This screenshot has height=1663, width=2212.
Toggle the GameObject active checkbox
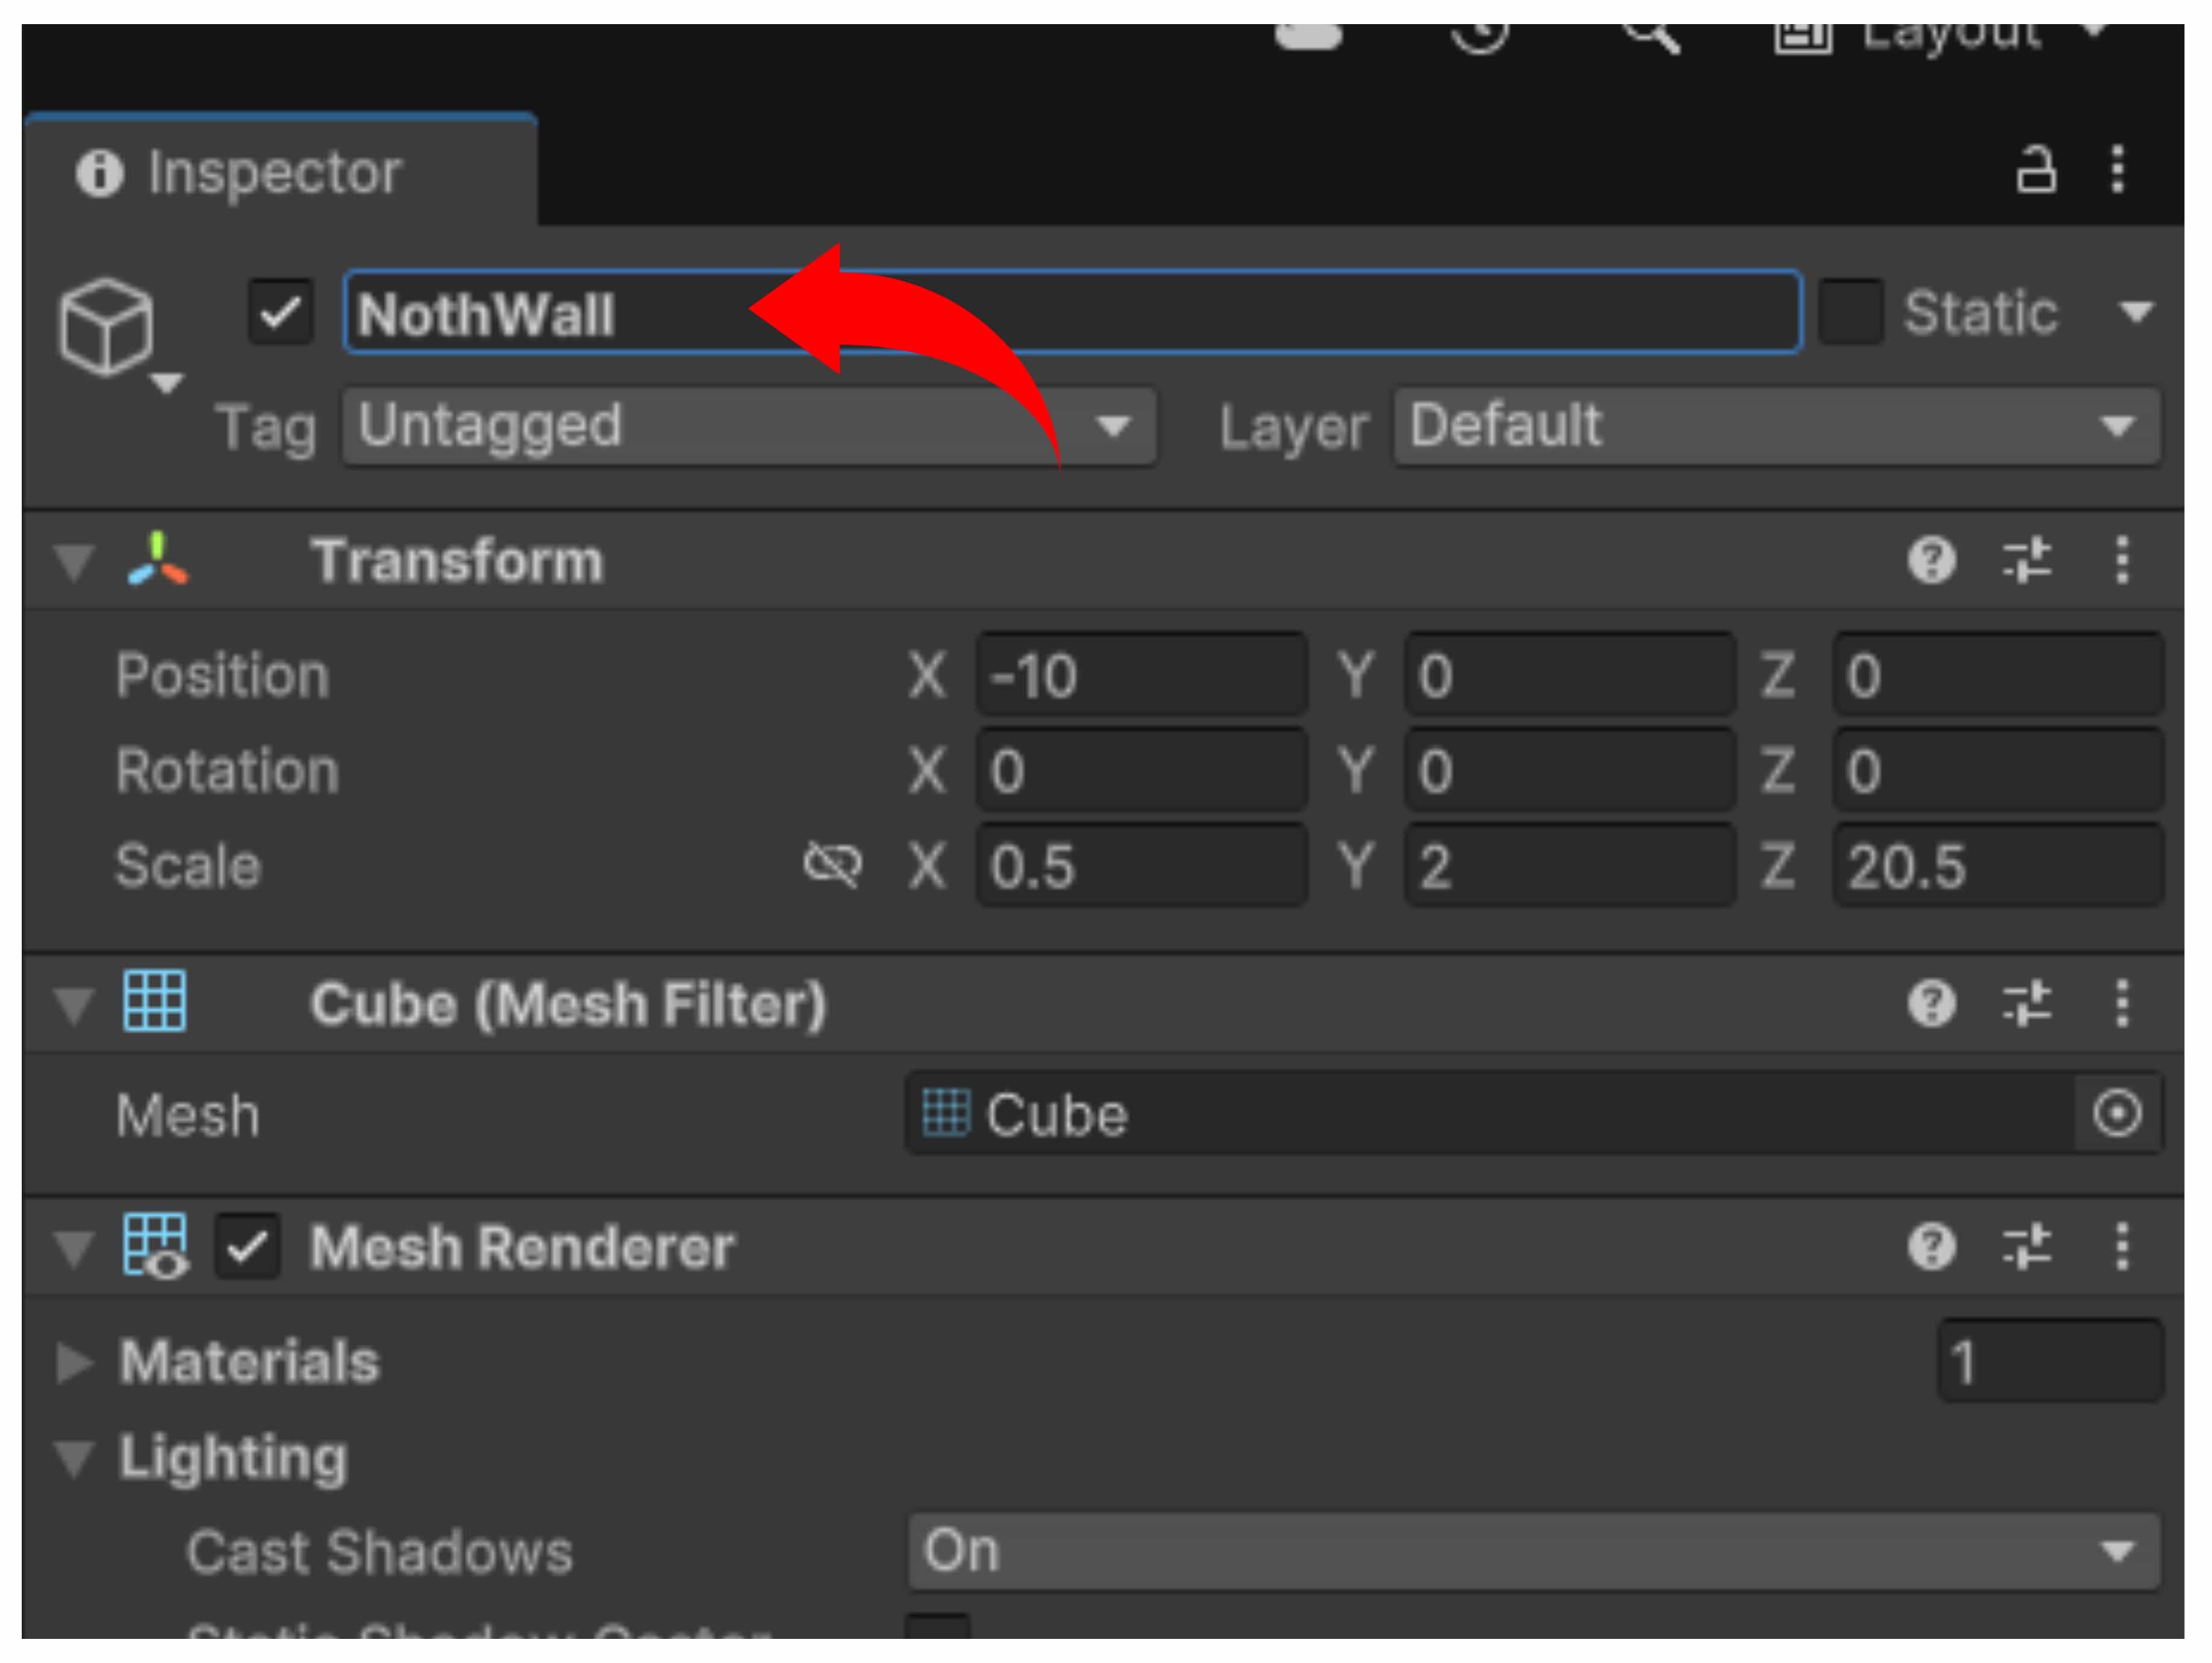(280, 313)
